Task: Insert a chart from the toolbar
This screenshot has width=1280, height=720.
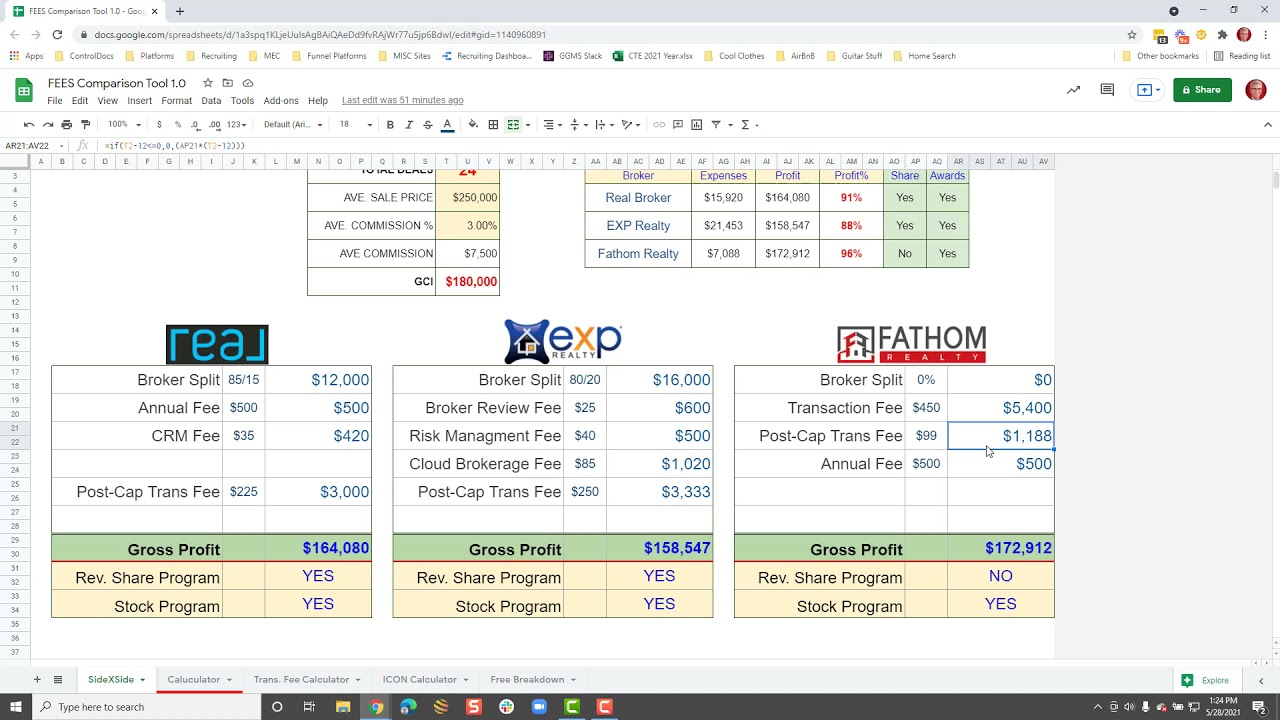Action: coord(697,125)
